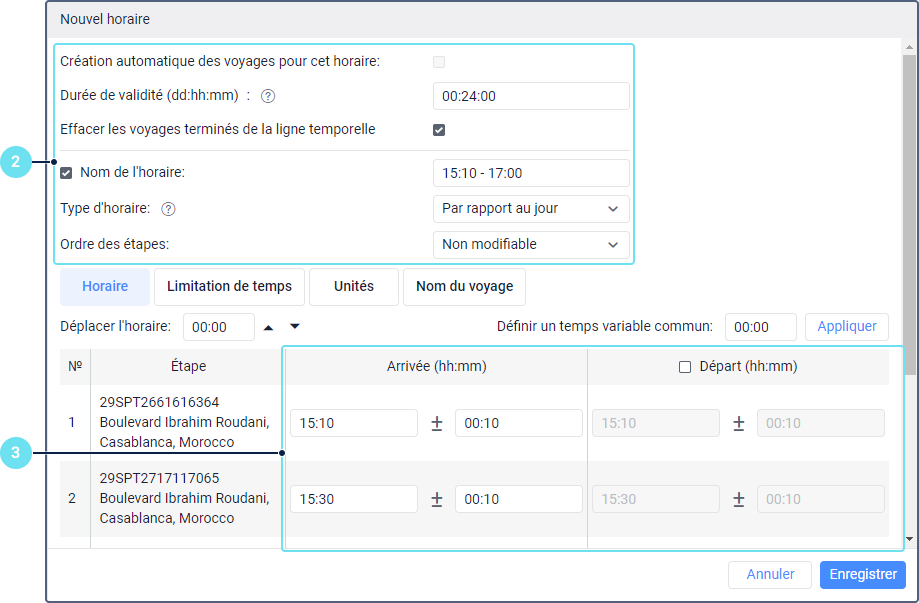Click Appliquer button

847,327
